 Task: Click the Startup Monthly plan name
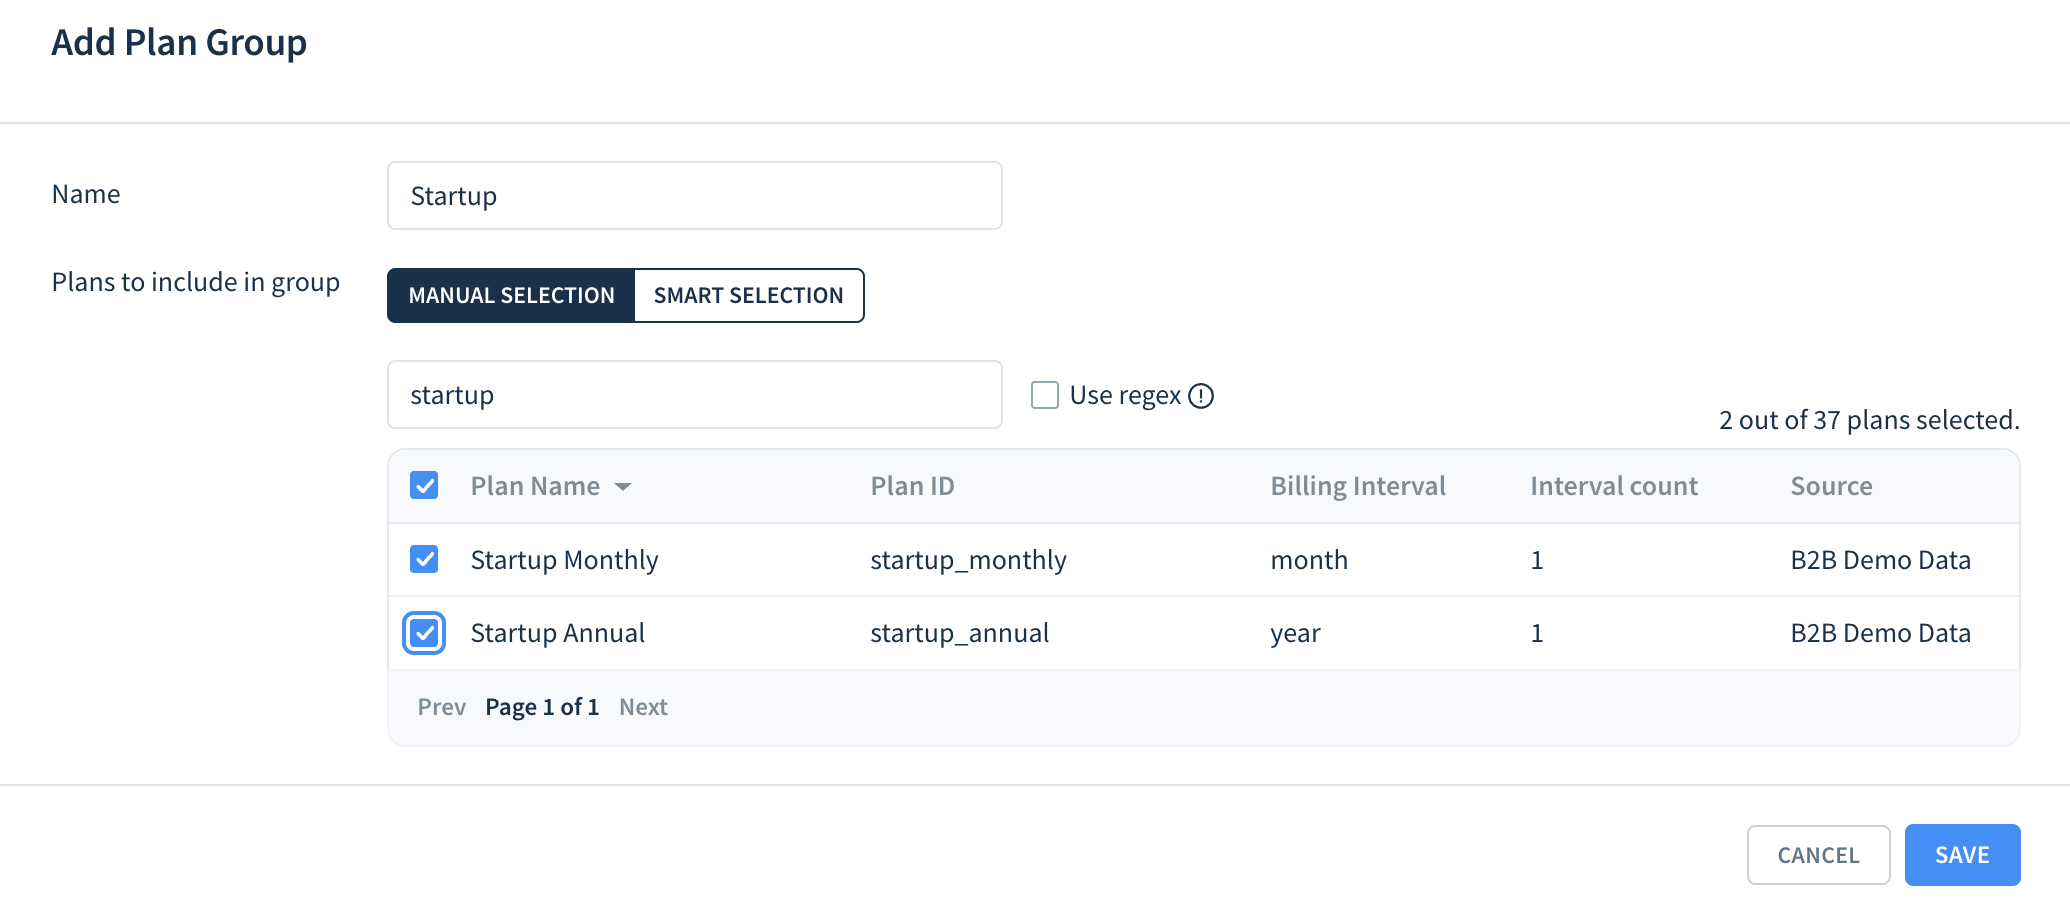pyautogui.click(x=564, y=560)
